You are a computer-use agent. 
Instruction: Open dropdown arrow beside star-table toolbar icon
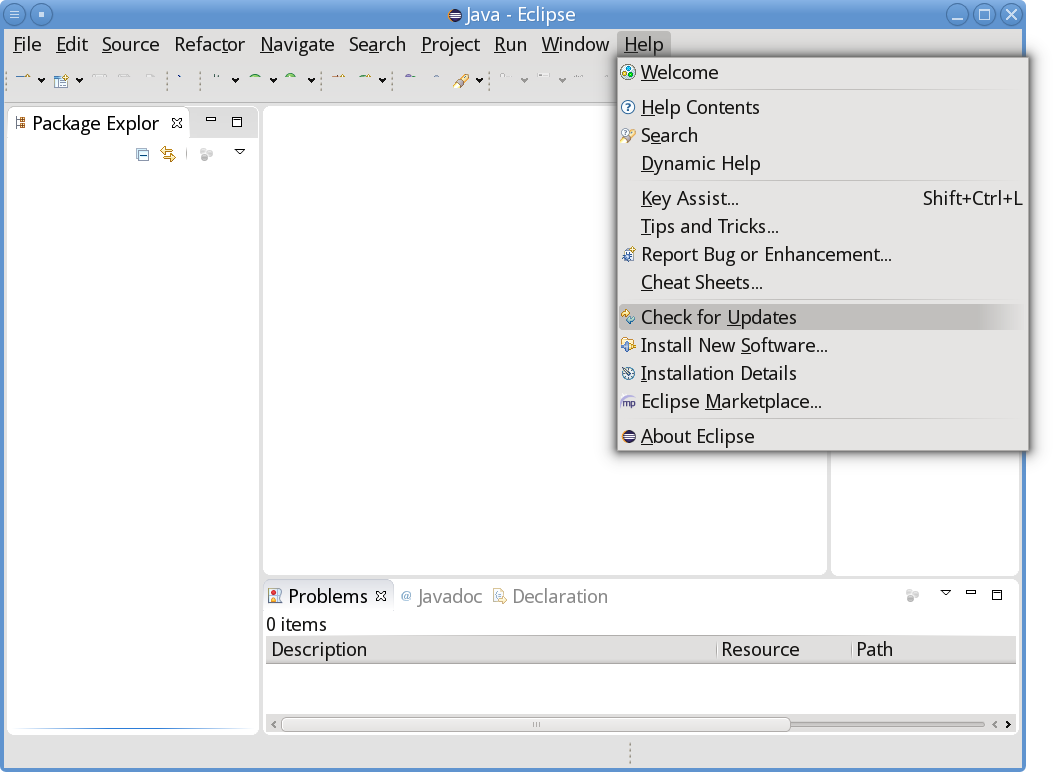pos(79,81)
